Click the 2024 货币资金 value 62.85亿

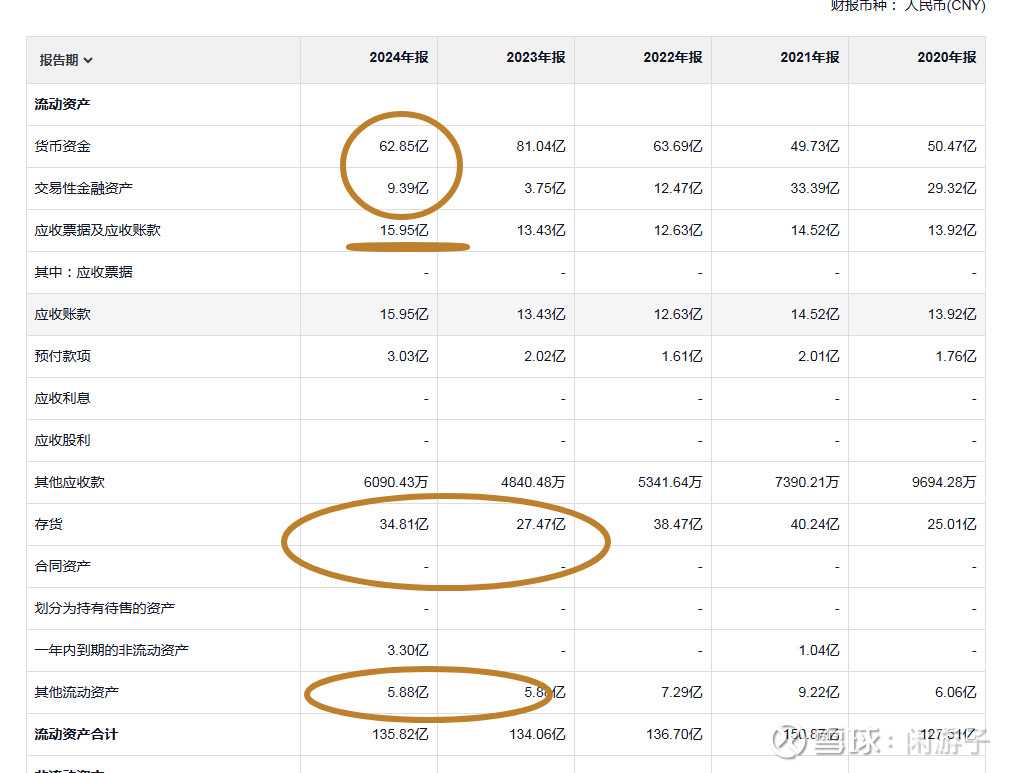coord(403,146)
